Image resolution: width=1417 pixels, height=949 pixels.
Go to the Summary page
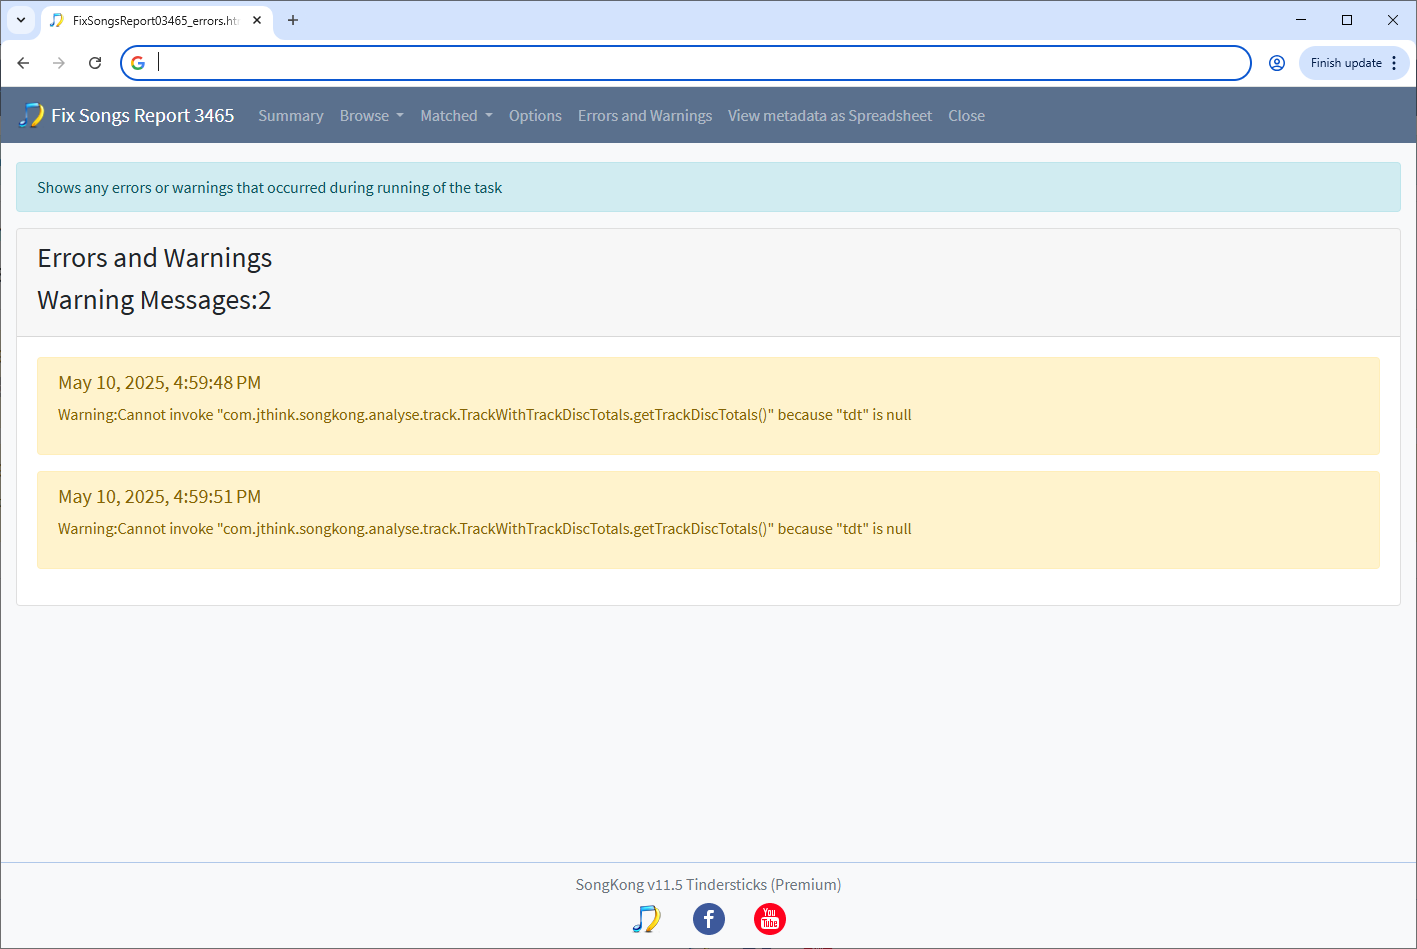[290, 116]
